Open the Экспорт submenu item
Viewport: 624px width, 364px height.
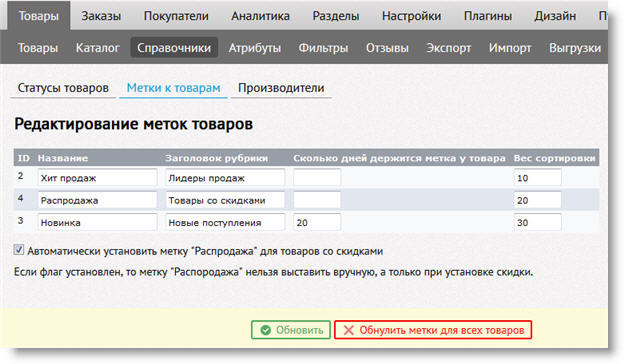click(x=448, y=48)
